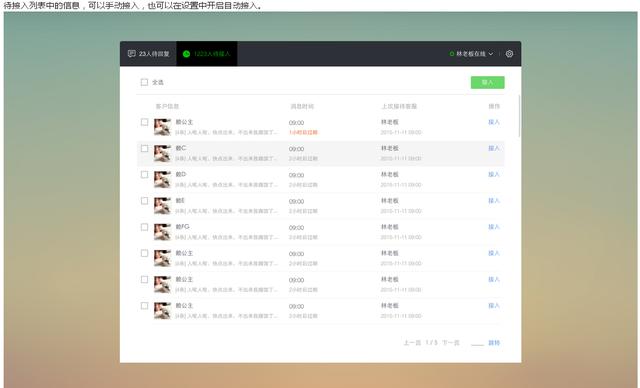Viewport: 640px width, 388px height.
Task: Click the green phone icon beside 1223人待接入
Action: [186, 54]
